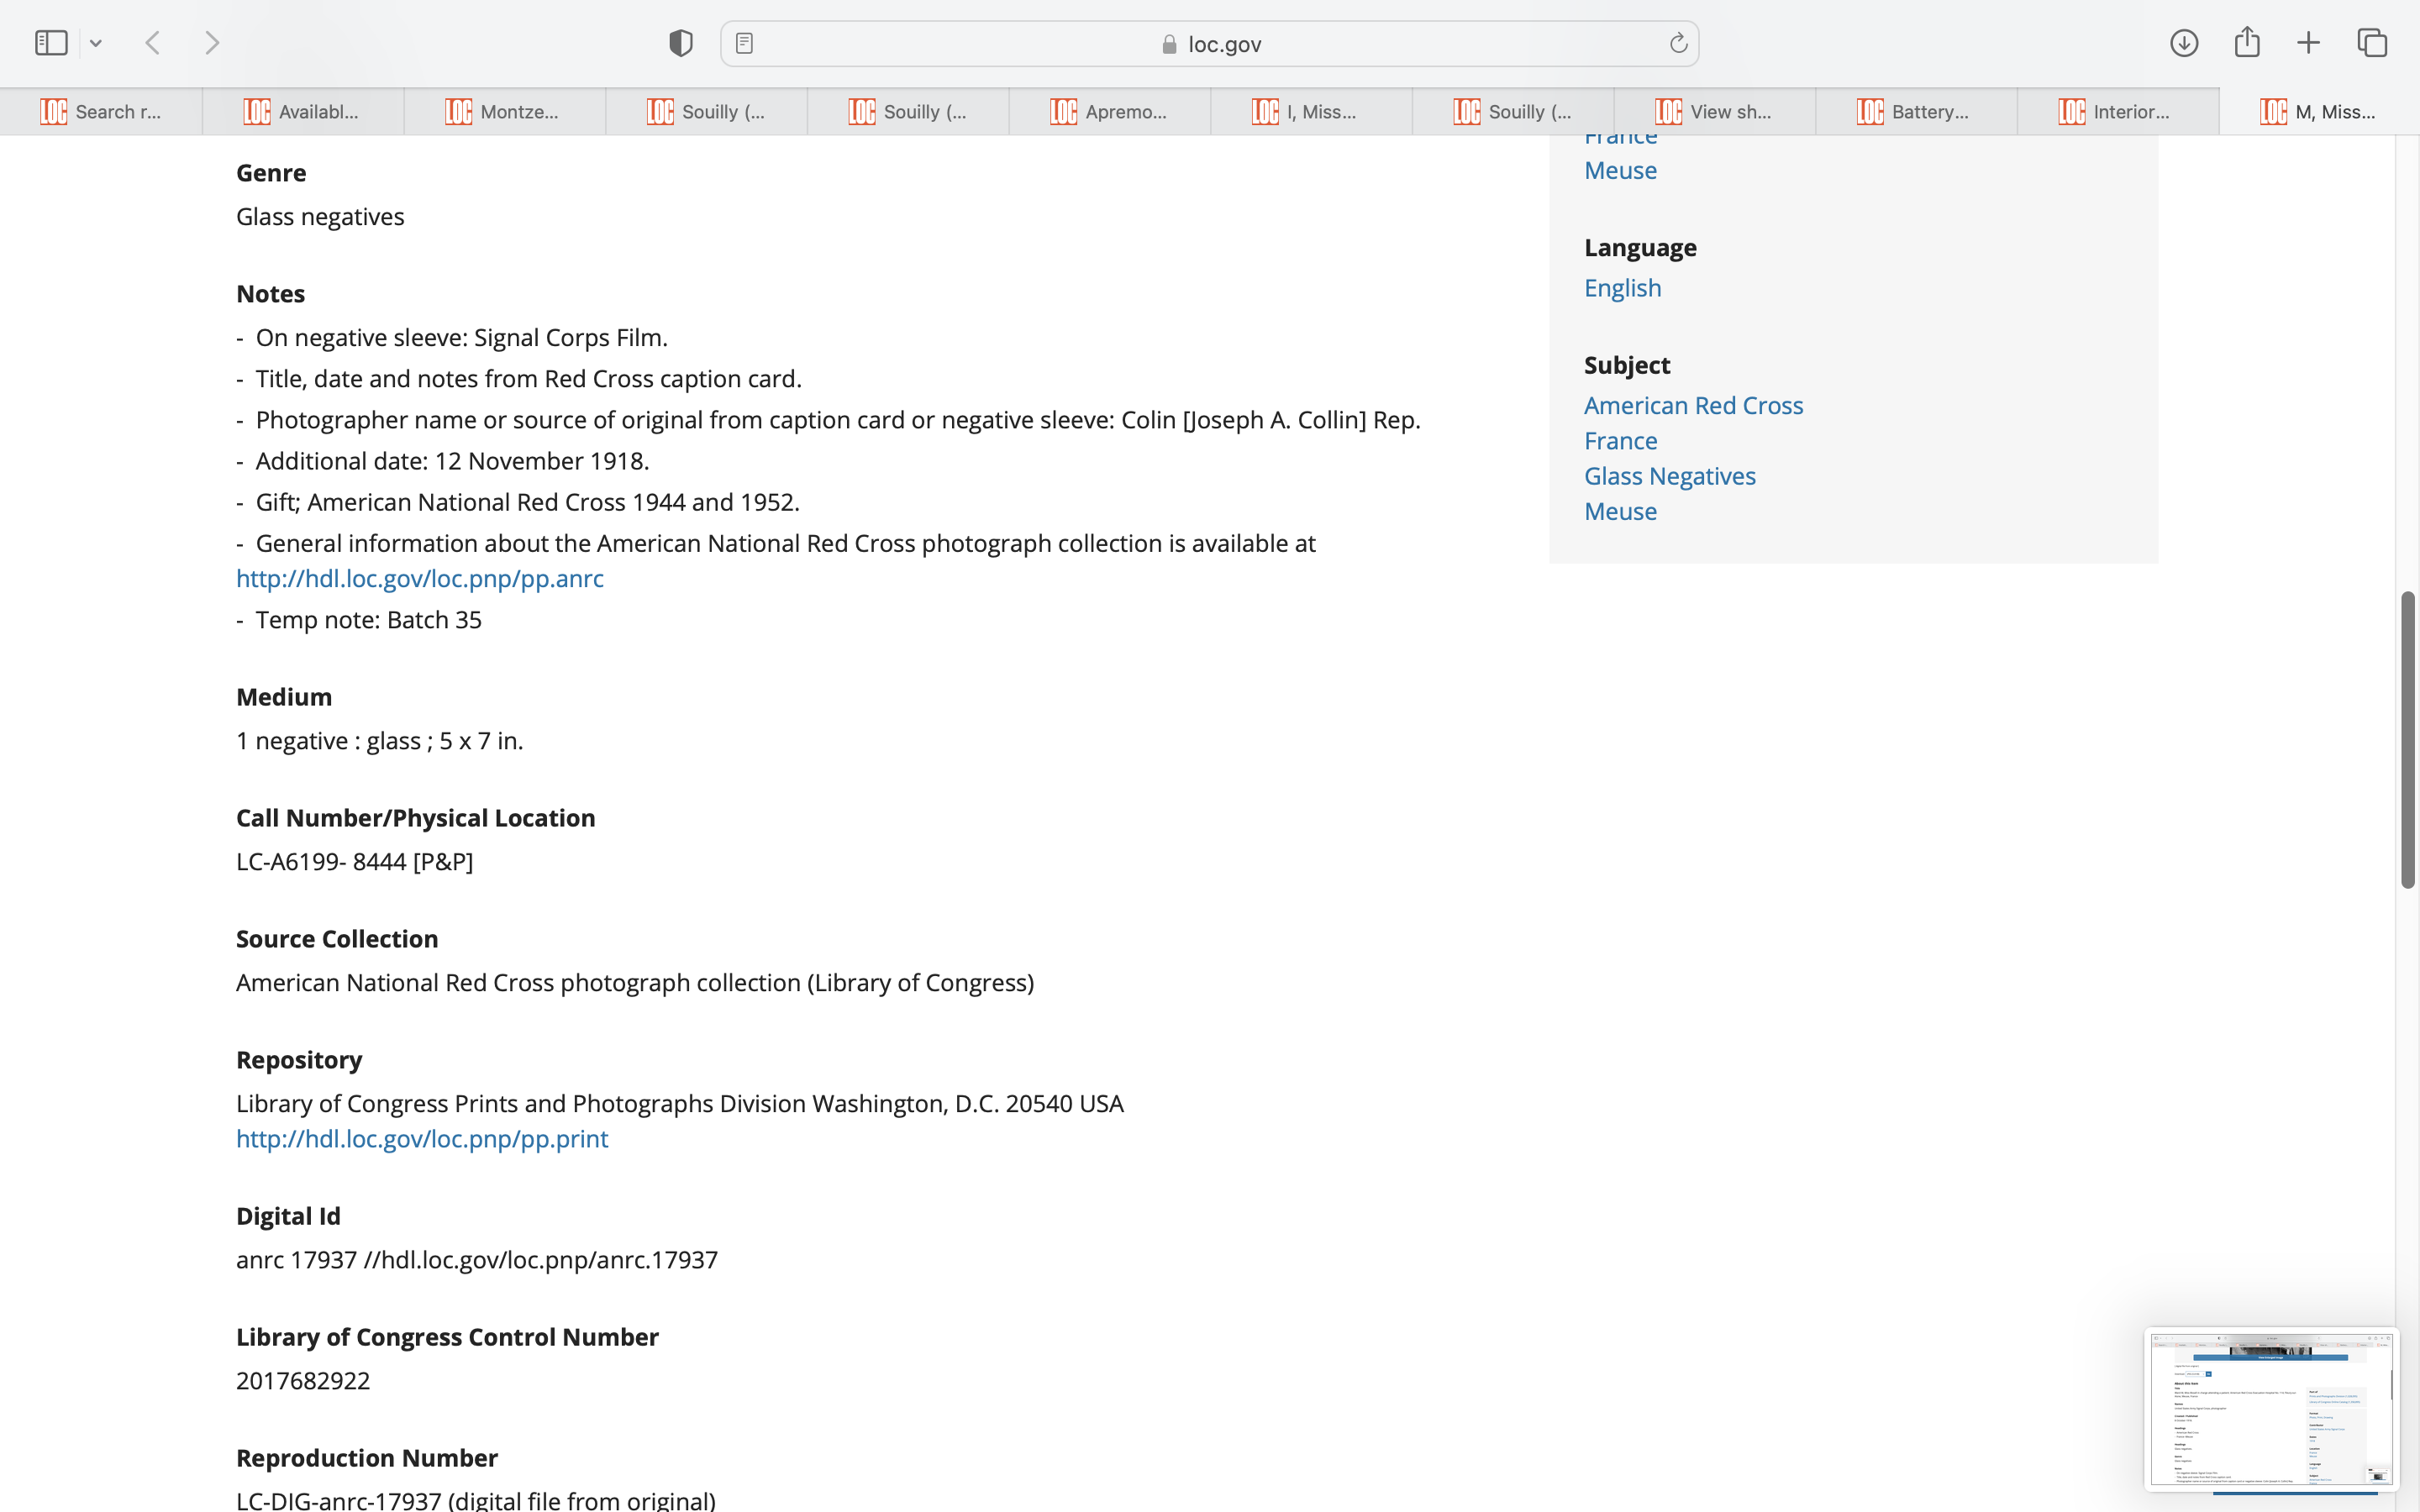This screenshot has height=1512, width=2420.
Task: Open the privacy report shield icon
Action: tap(681, 43)
